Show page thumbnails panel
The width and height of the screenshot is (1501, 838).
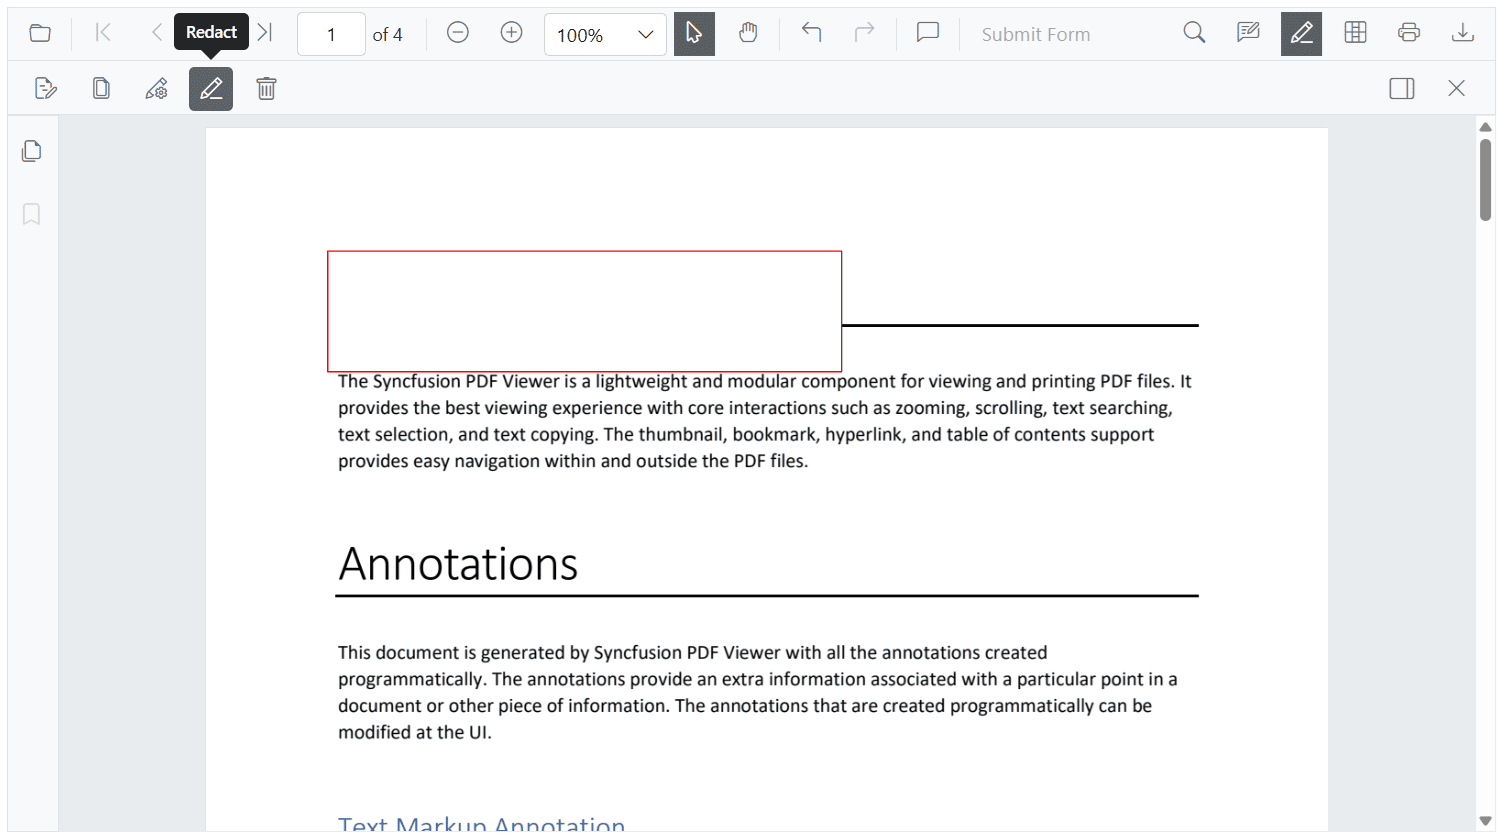coord(31,150)
